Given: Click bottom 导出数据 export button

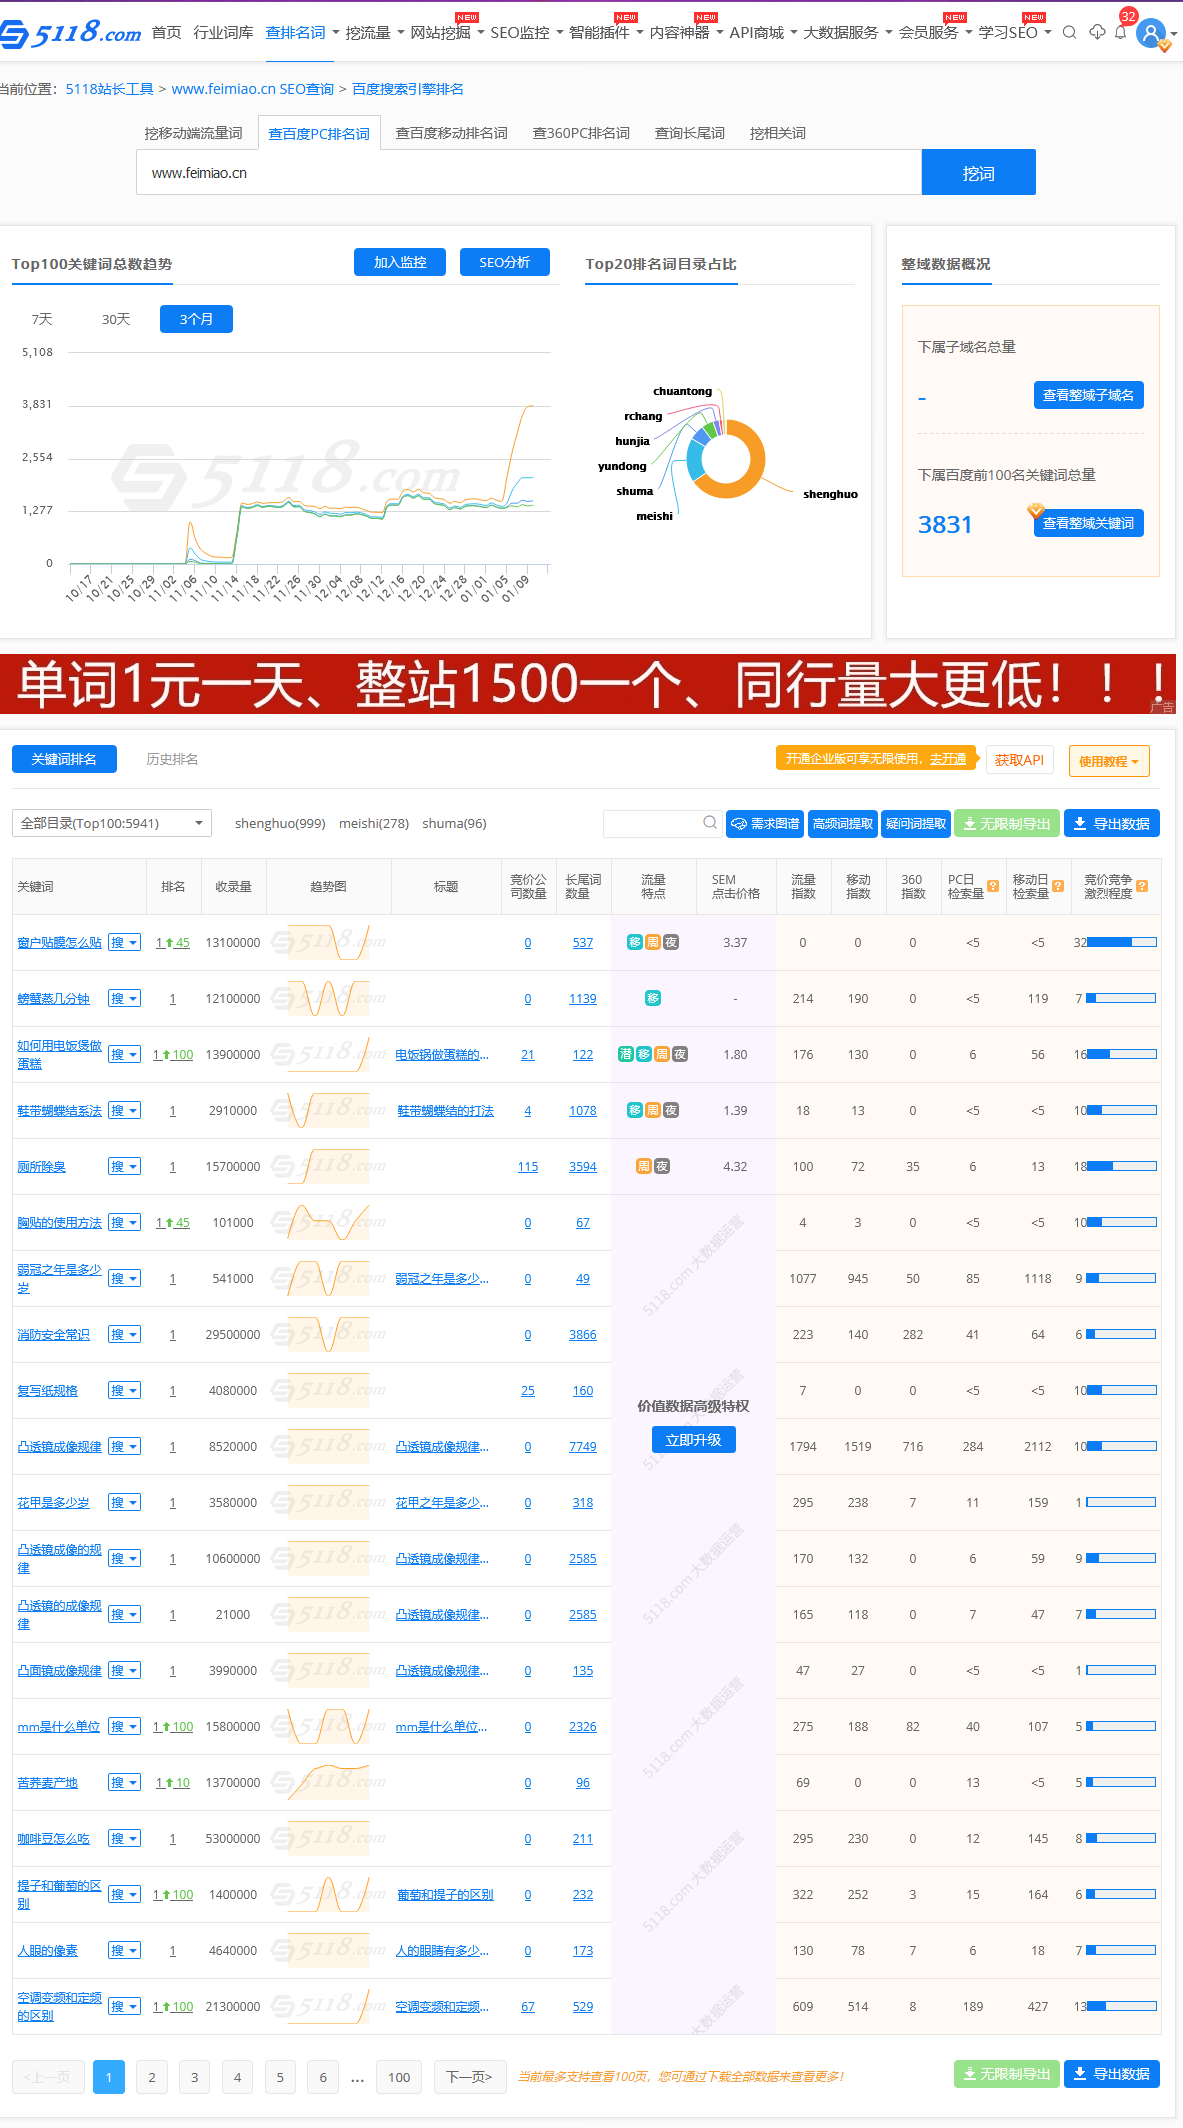Looking at the screenshot, I should [1112, 2074].
